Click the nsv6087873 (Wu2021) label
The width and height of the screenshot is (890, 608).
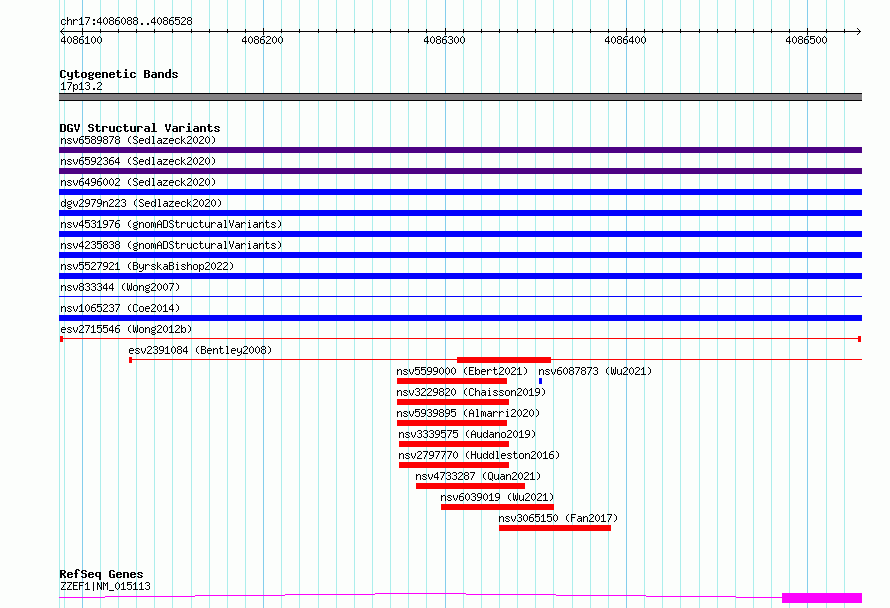point(595,371)
